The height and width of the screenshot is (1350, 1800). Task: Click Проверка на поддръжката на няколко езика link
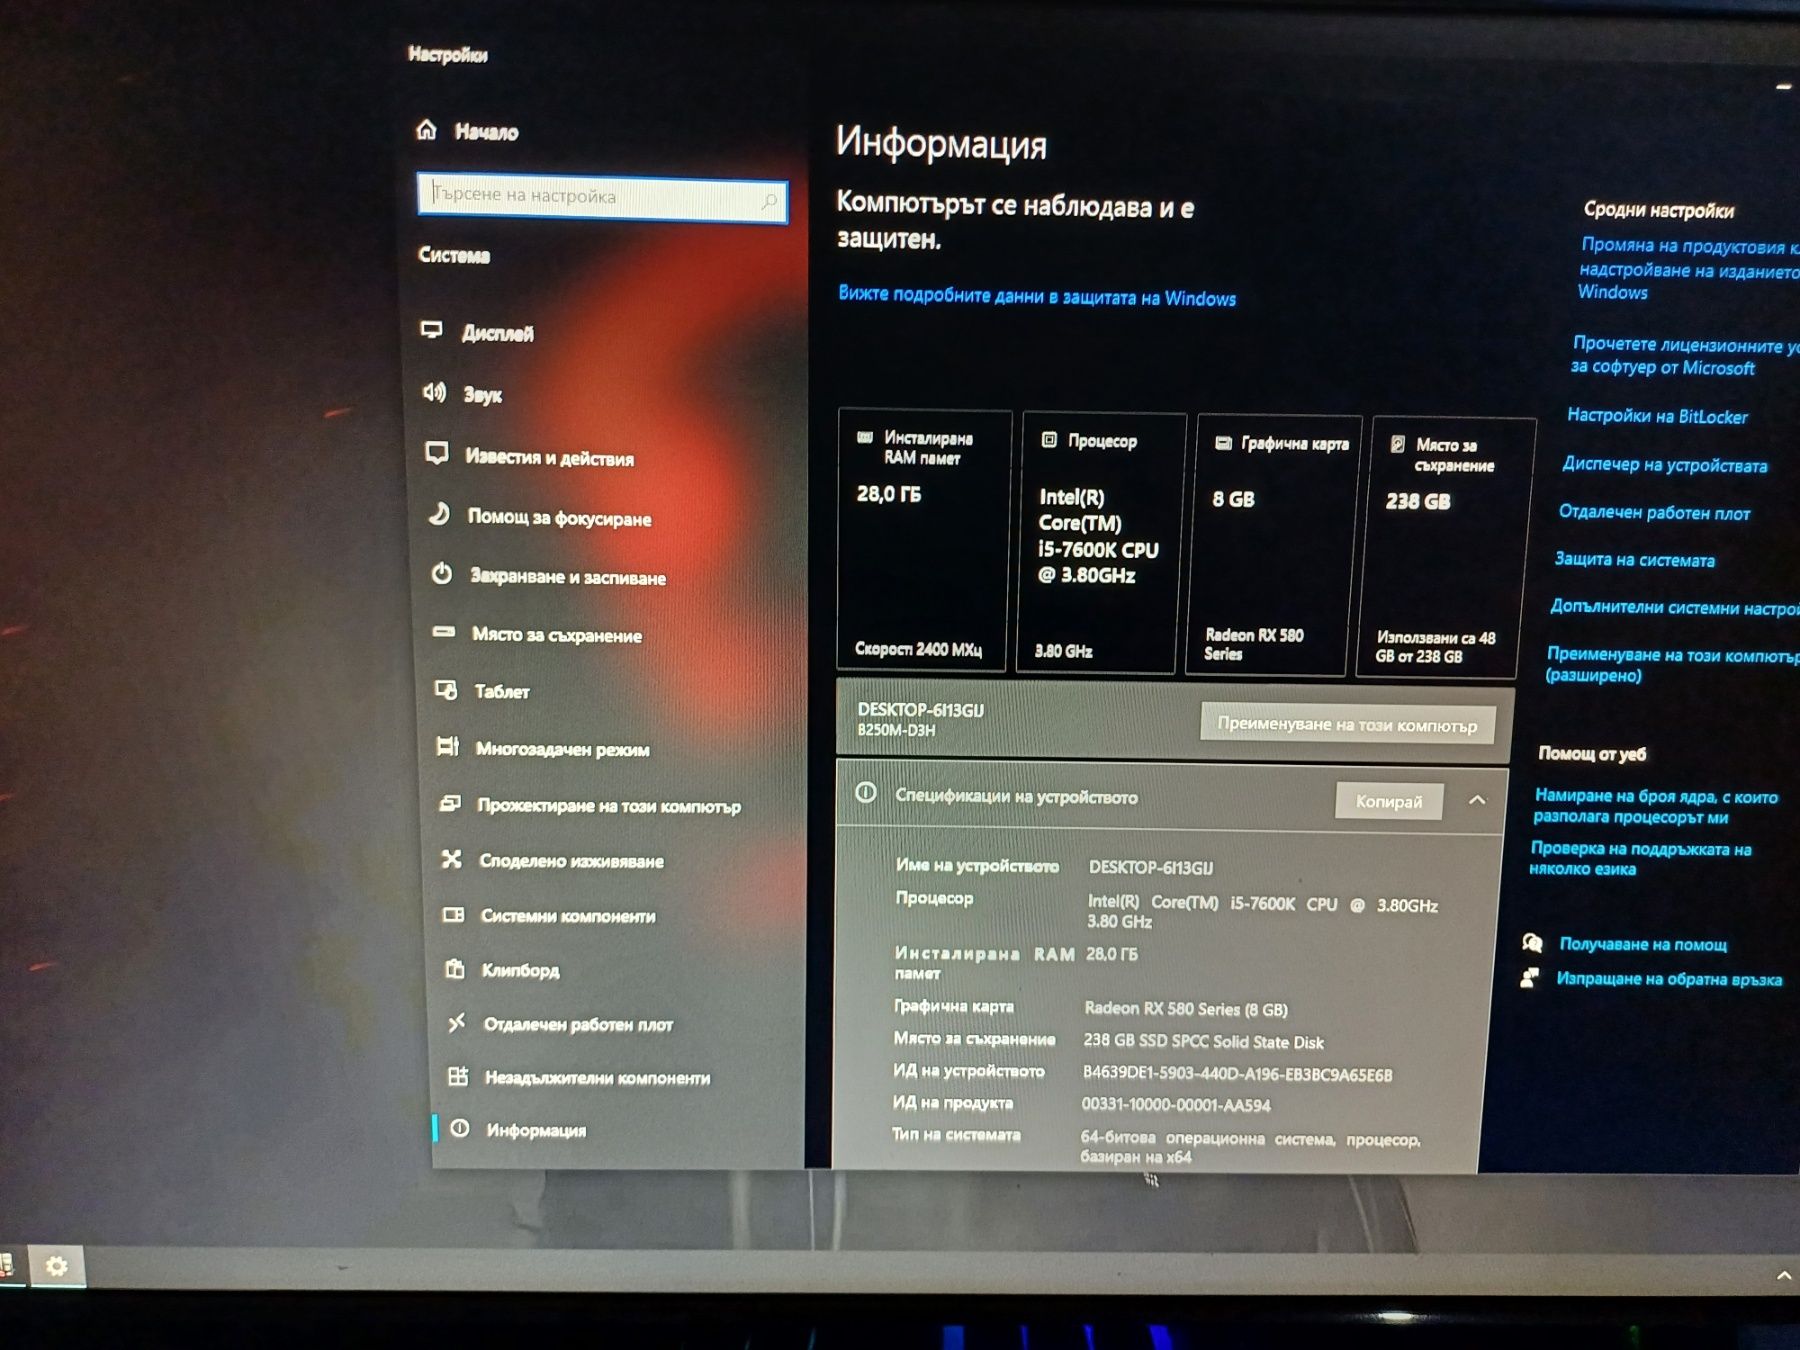click(1640, 858)
